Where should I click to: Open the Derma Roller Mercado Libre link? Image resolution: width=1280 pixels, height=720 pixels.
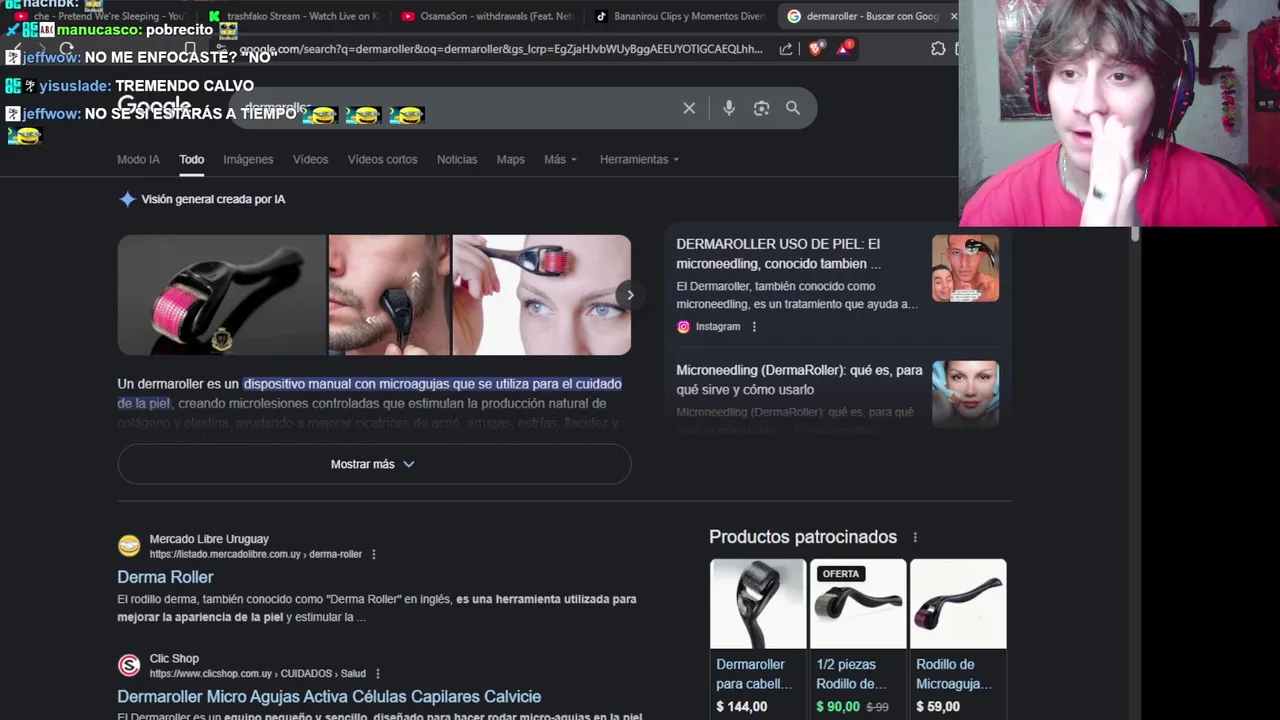coord(165,577)
